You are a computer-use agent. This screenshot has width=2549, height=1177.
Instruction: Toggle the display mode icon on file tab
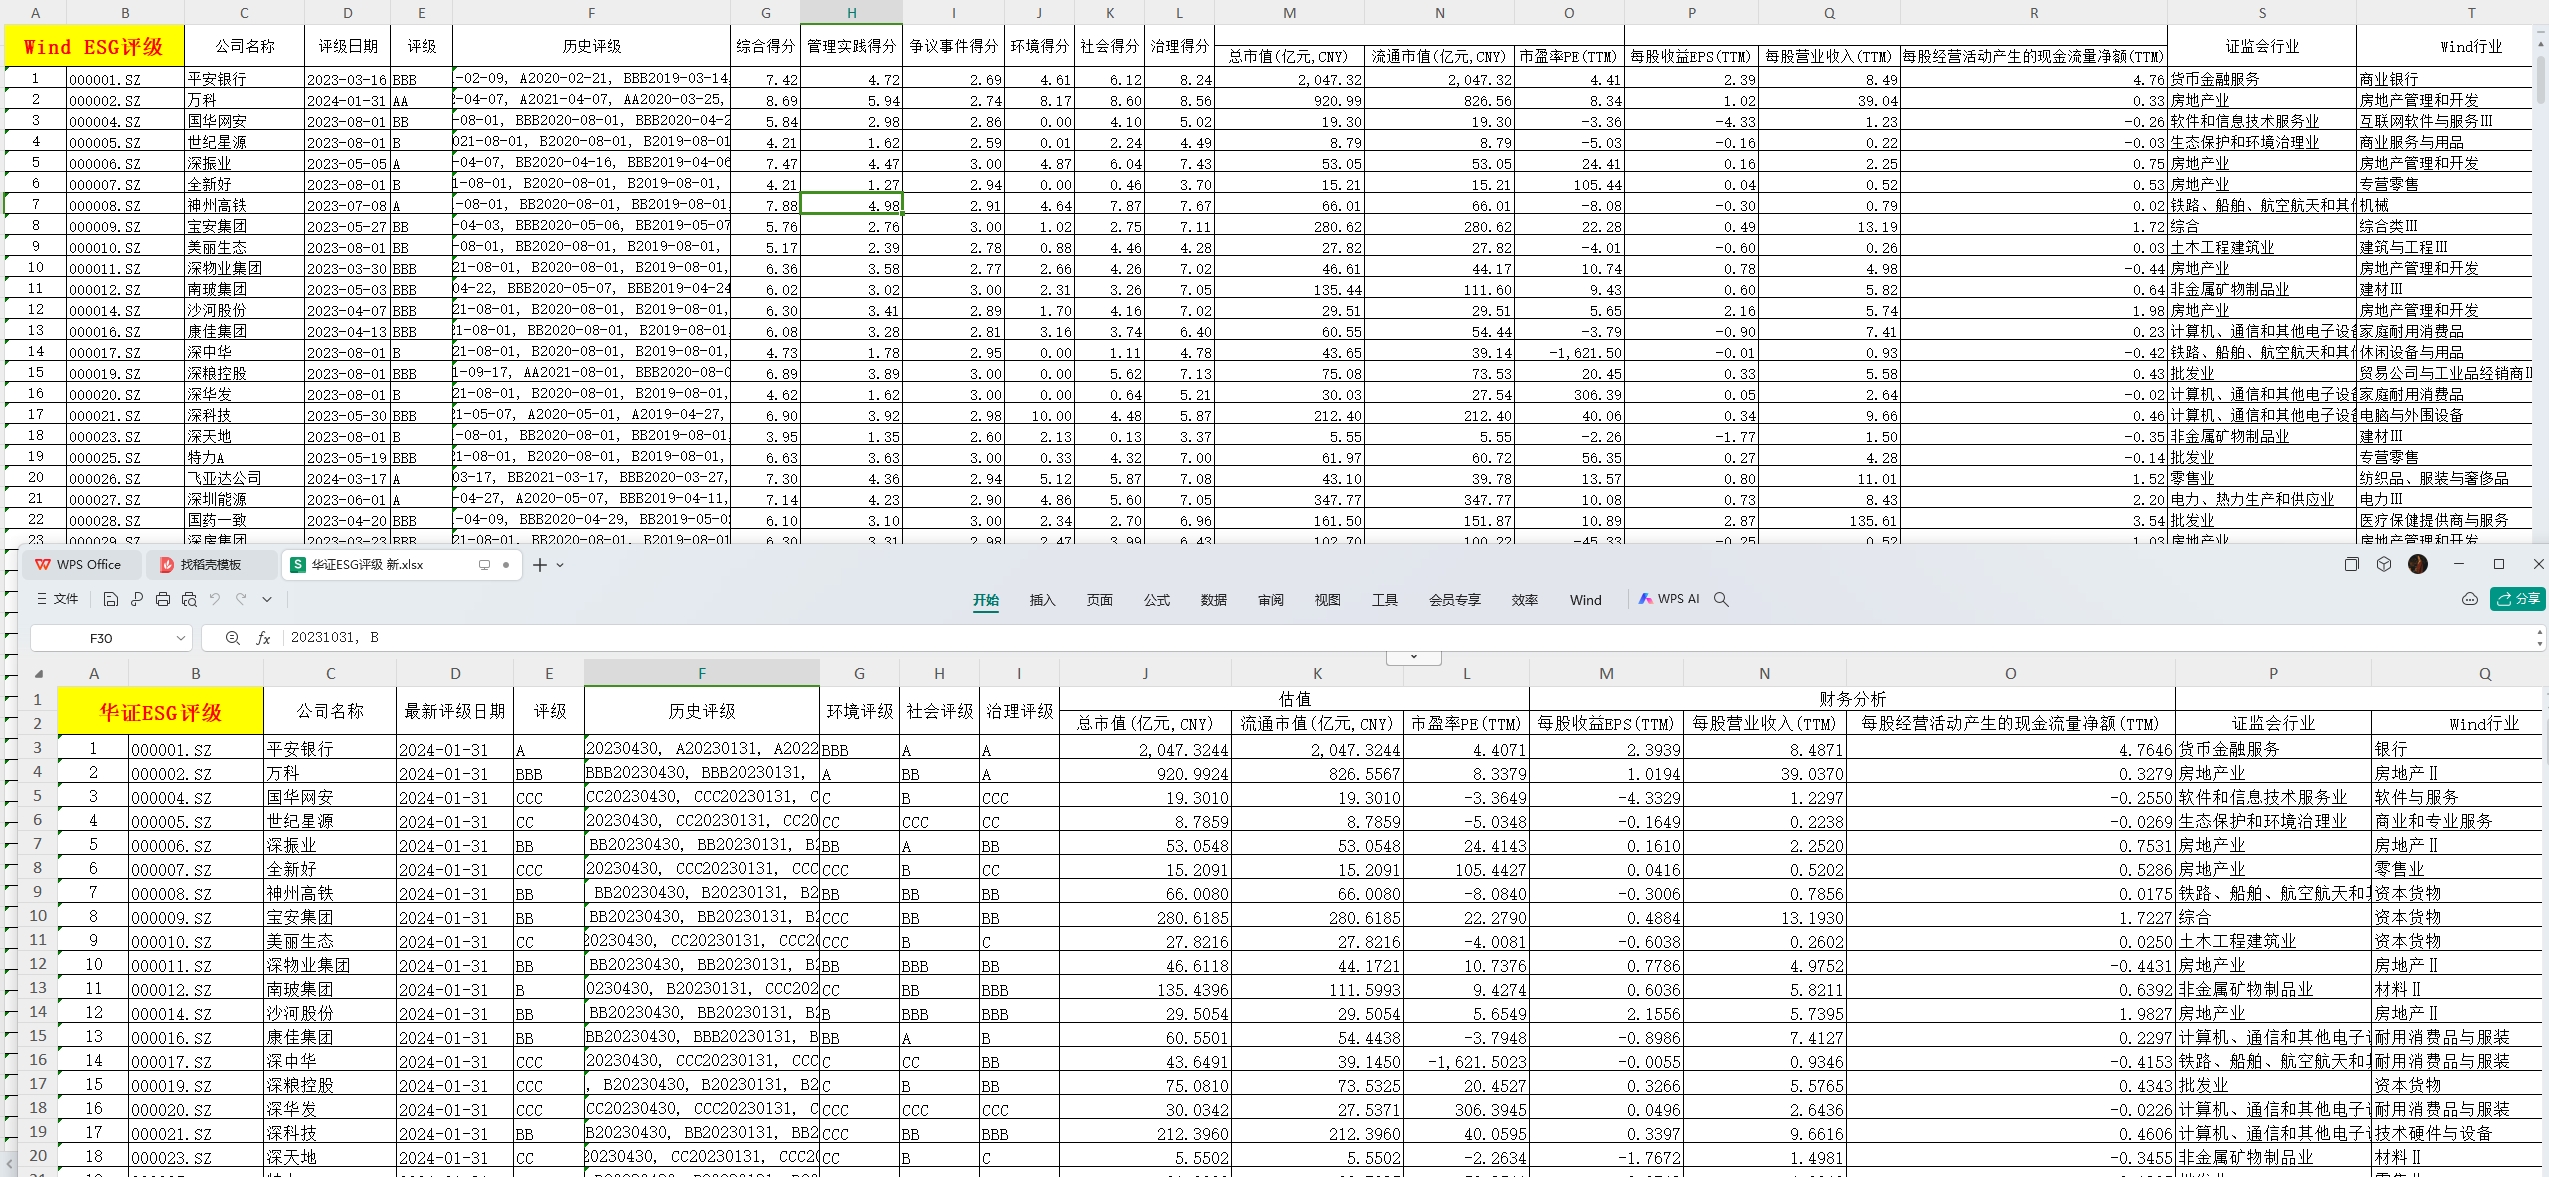pyautogui.click(x=484, y=565)
